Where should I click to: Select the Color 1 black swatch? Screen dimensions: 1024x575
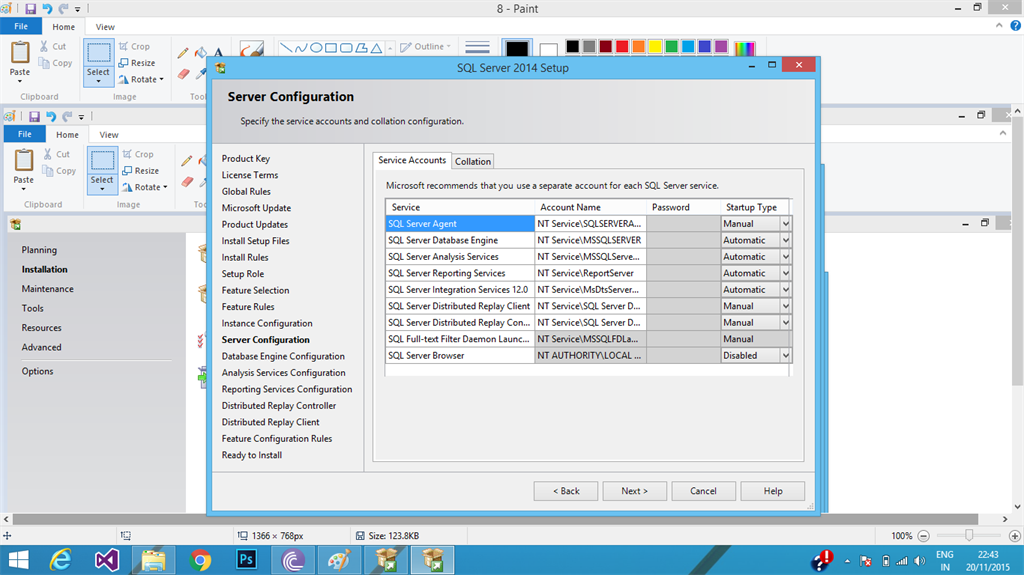(517, 49)
